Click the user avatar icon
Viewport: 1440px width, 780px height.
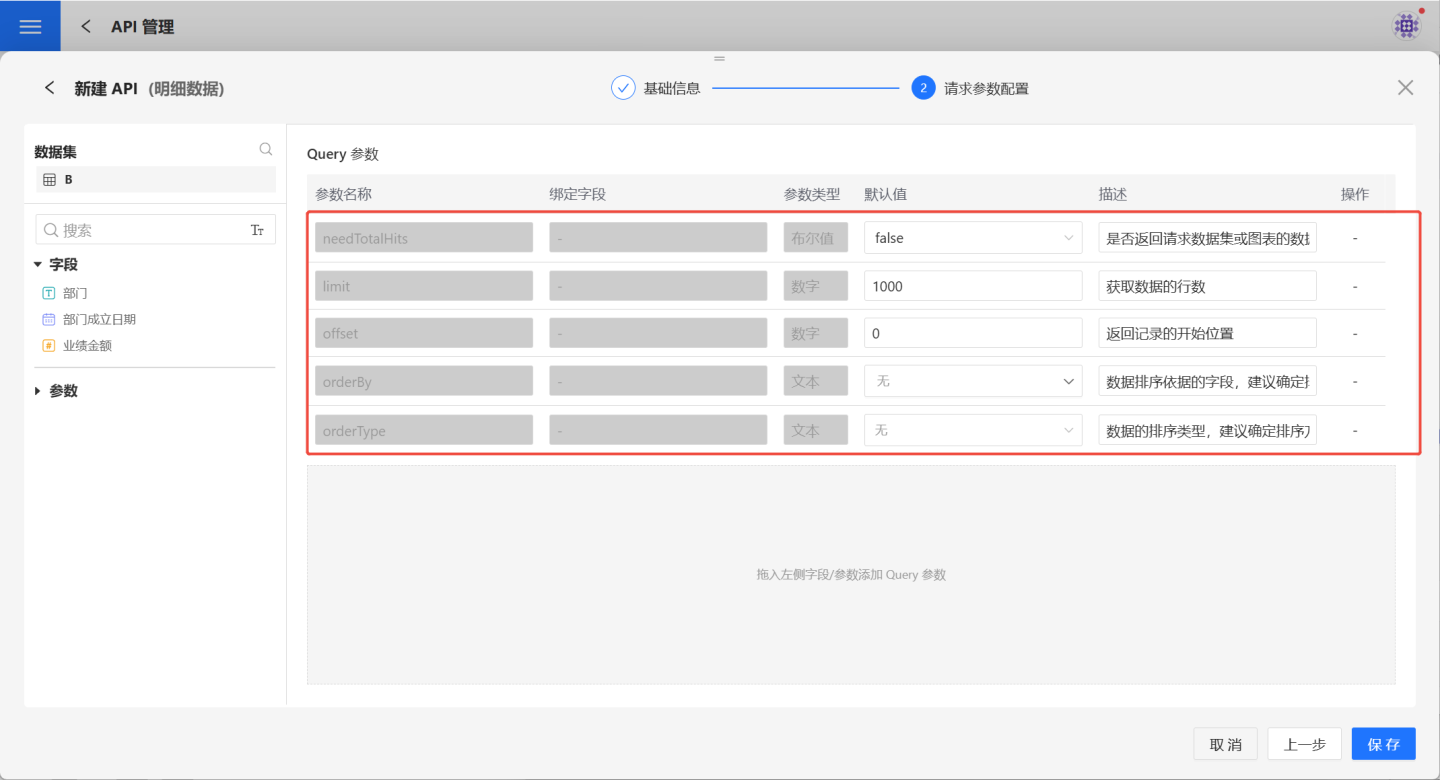tap(1406, 26)
